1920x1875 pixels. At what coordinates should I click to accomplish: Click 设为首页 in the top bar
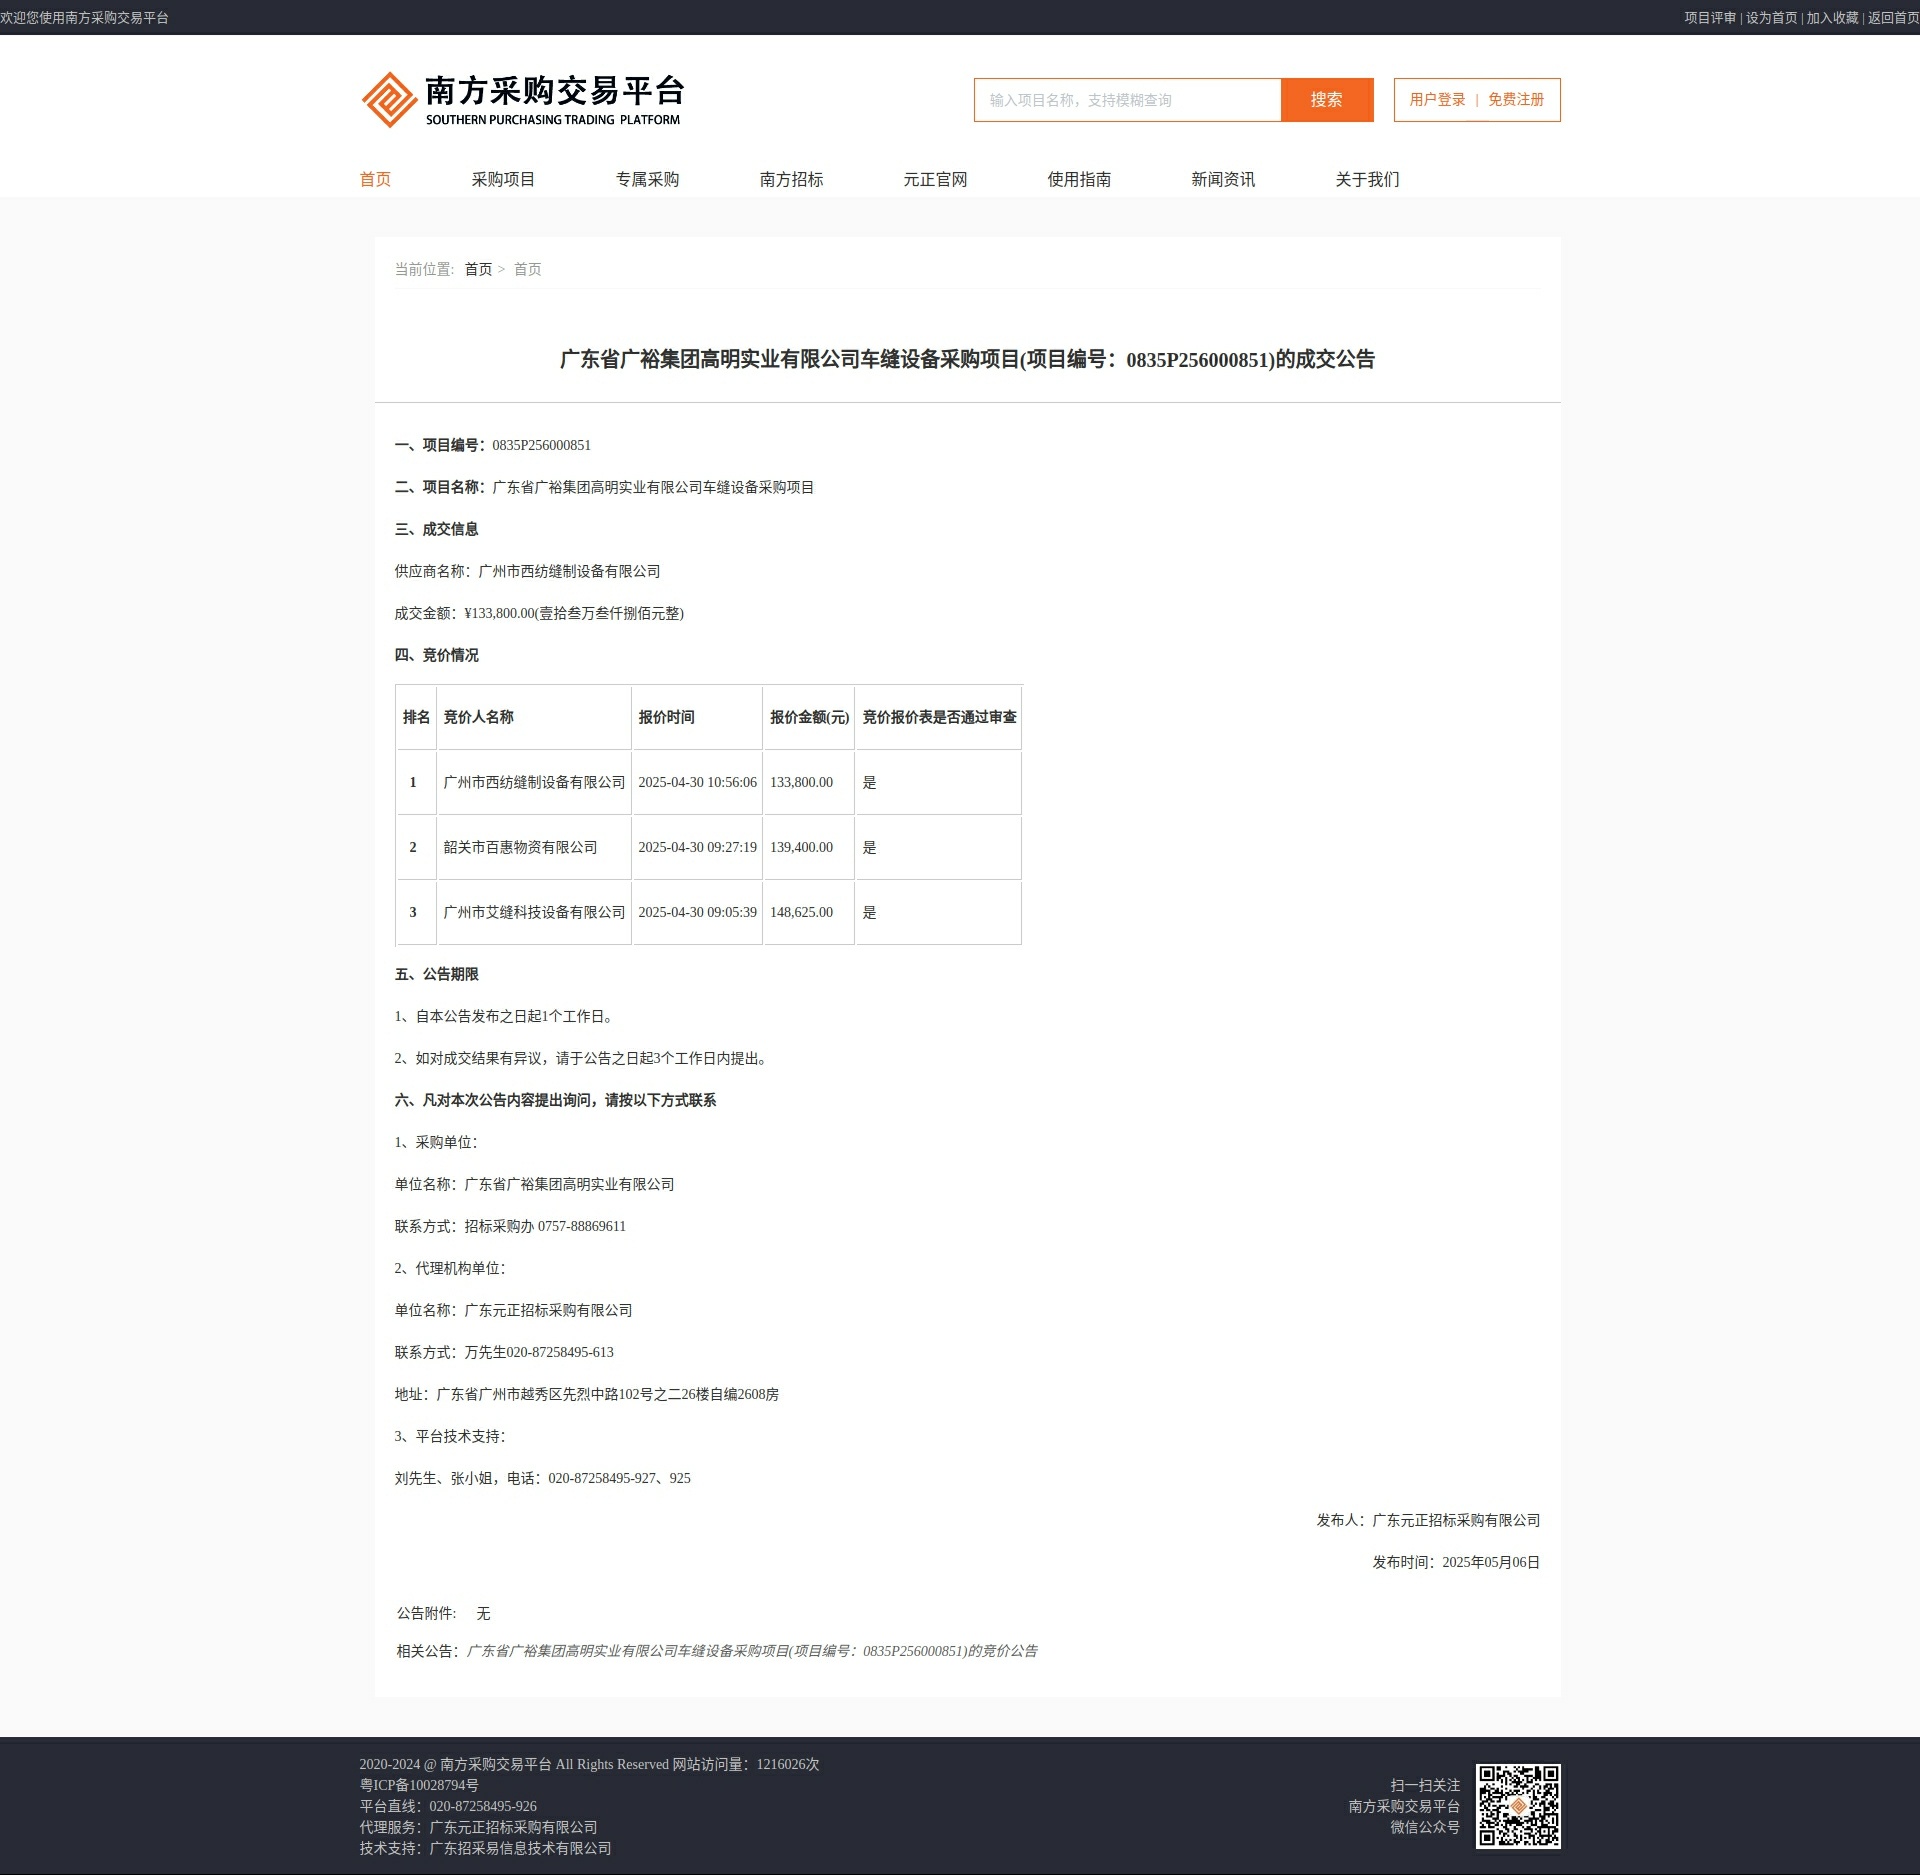click(x=1771, y=18)
